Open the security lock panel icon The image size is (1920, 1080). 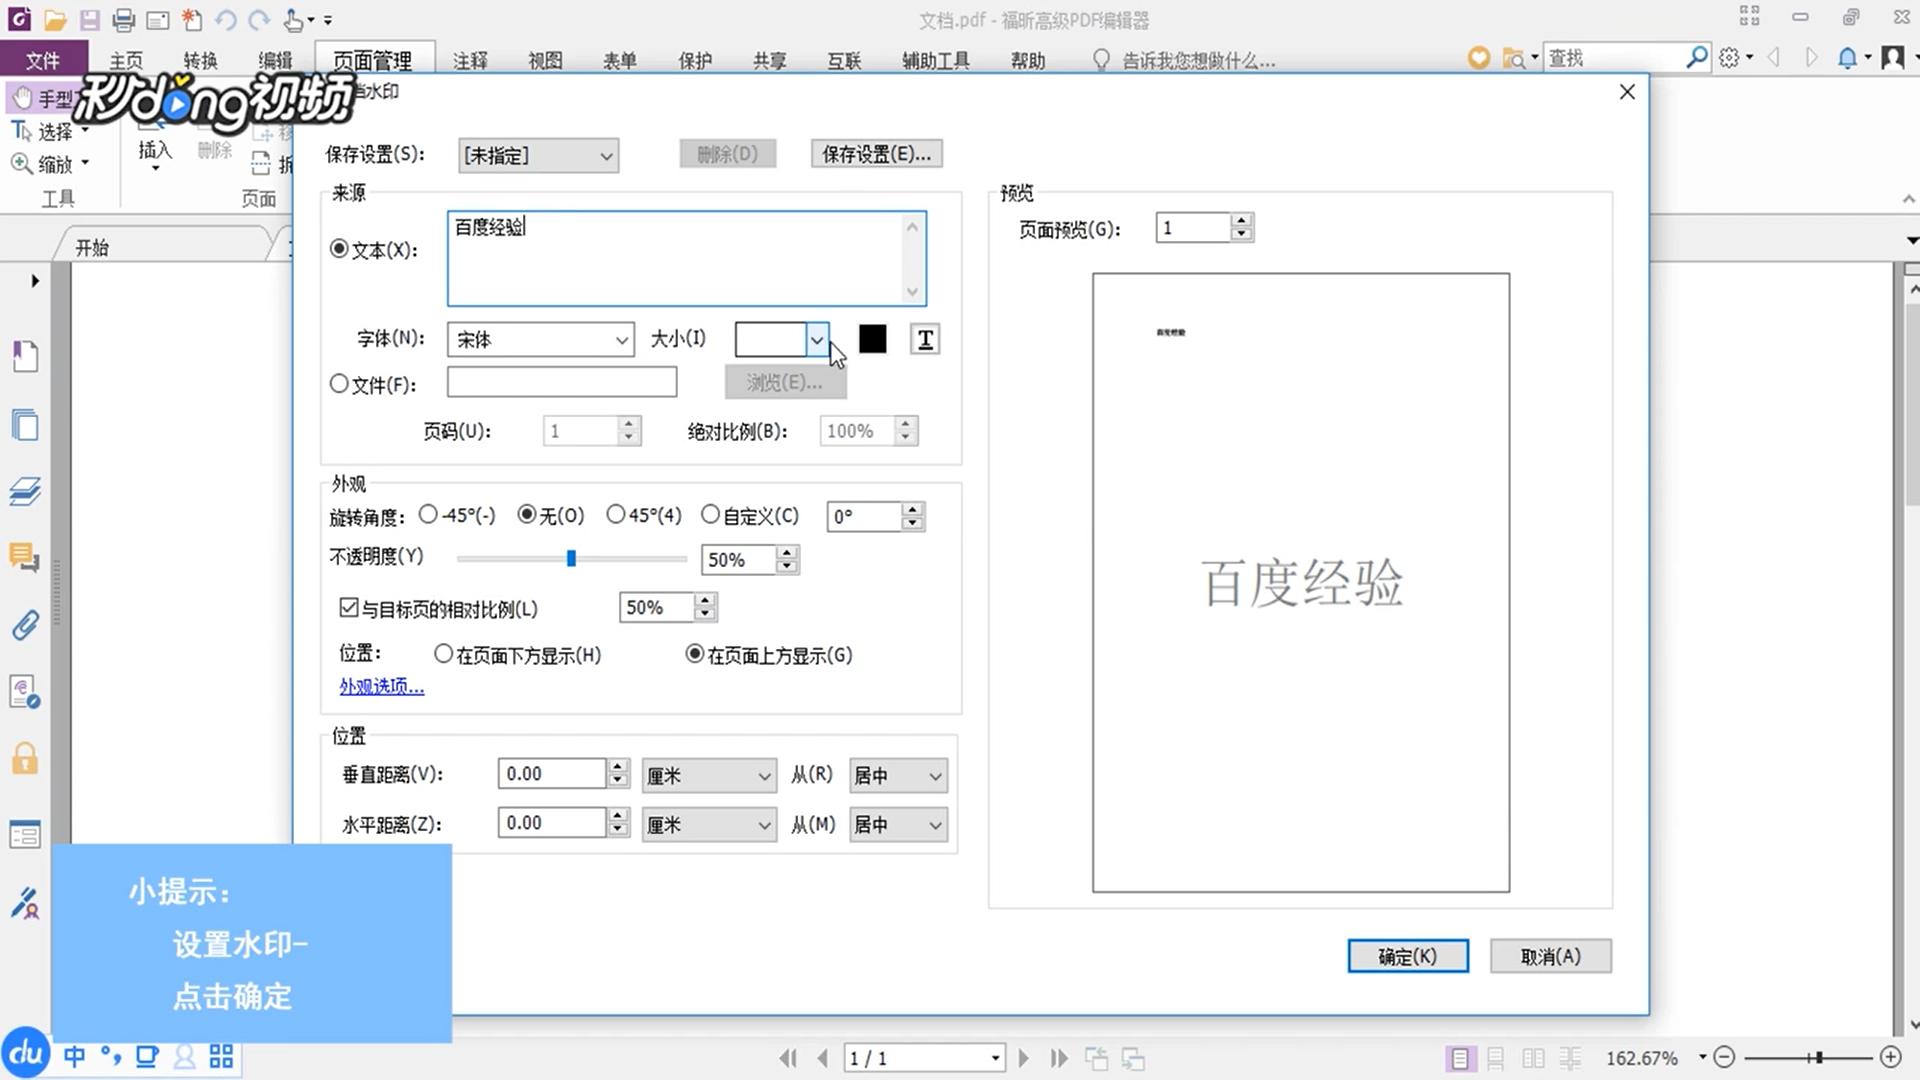[25, 759]
